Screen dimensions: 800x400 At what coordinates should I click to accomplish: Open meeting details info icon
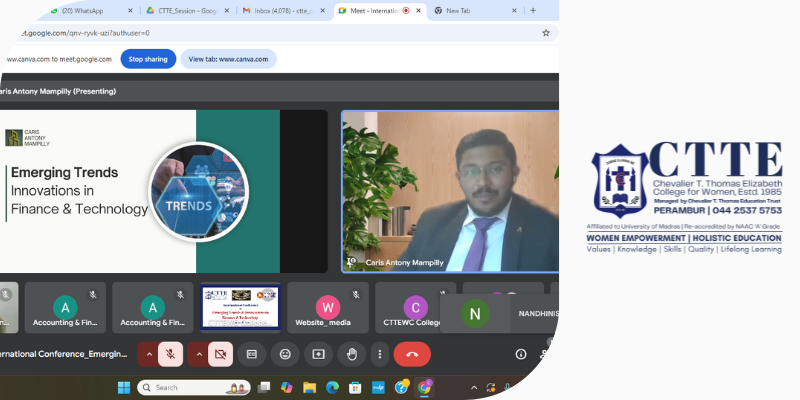(x=521, y=354)
